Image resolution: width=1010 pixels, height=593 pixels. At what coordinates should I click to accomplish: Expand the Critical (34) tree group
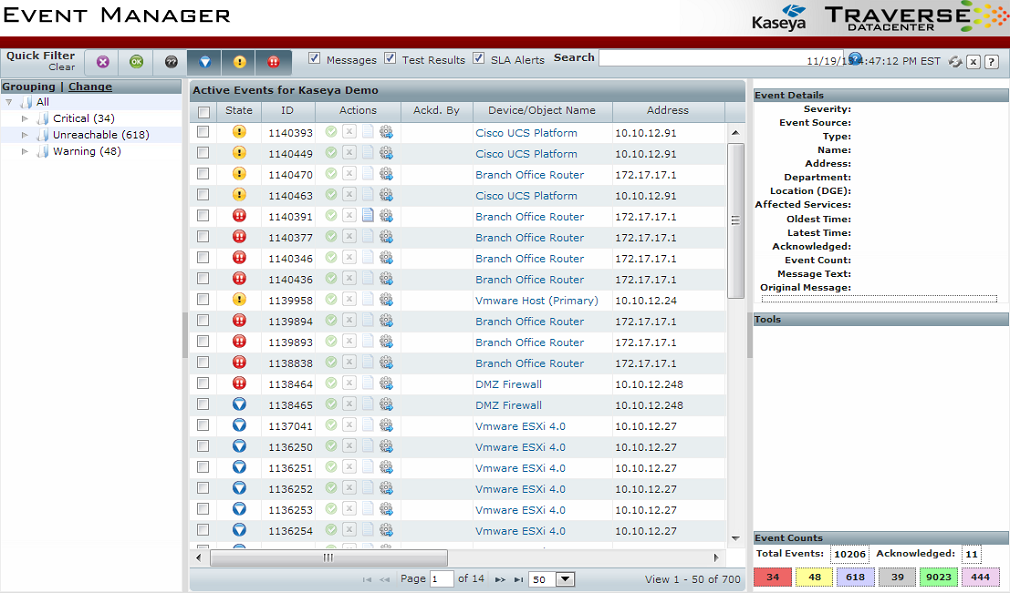26,119
